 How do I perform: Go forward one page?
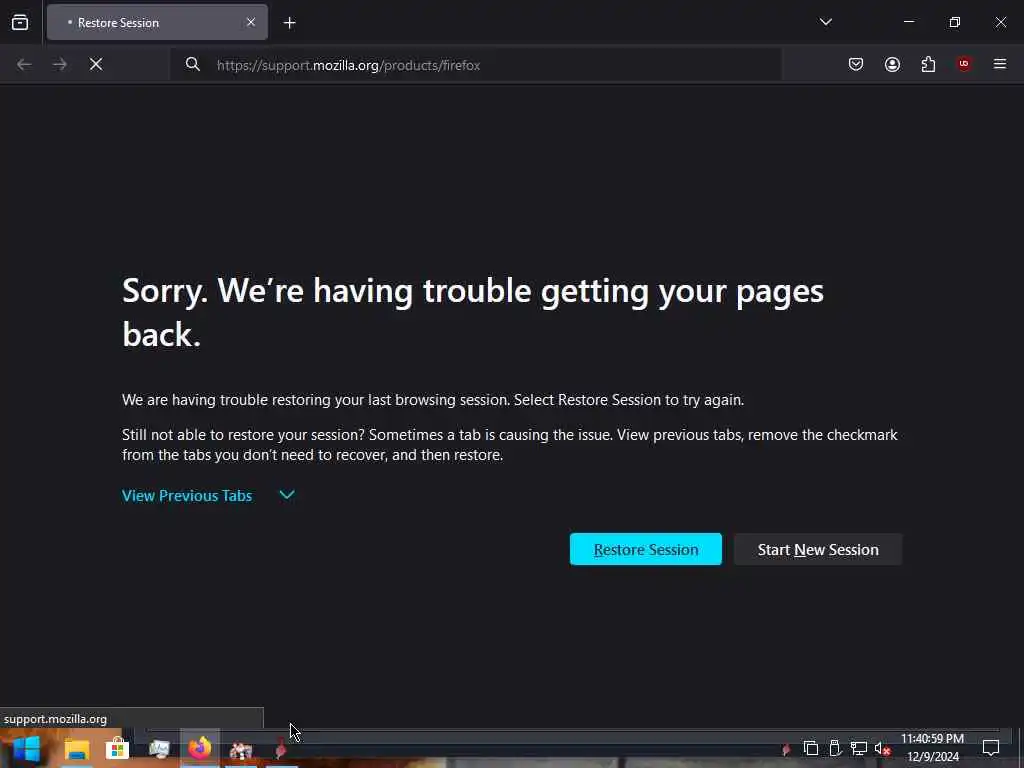coord(60,64)
